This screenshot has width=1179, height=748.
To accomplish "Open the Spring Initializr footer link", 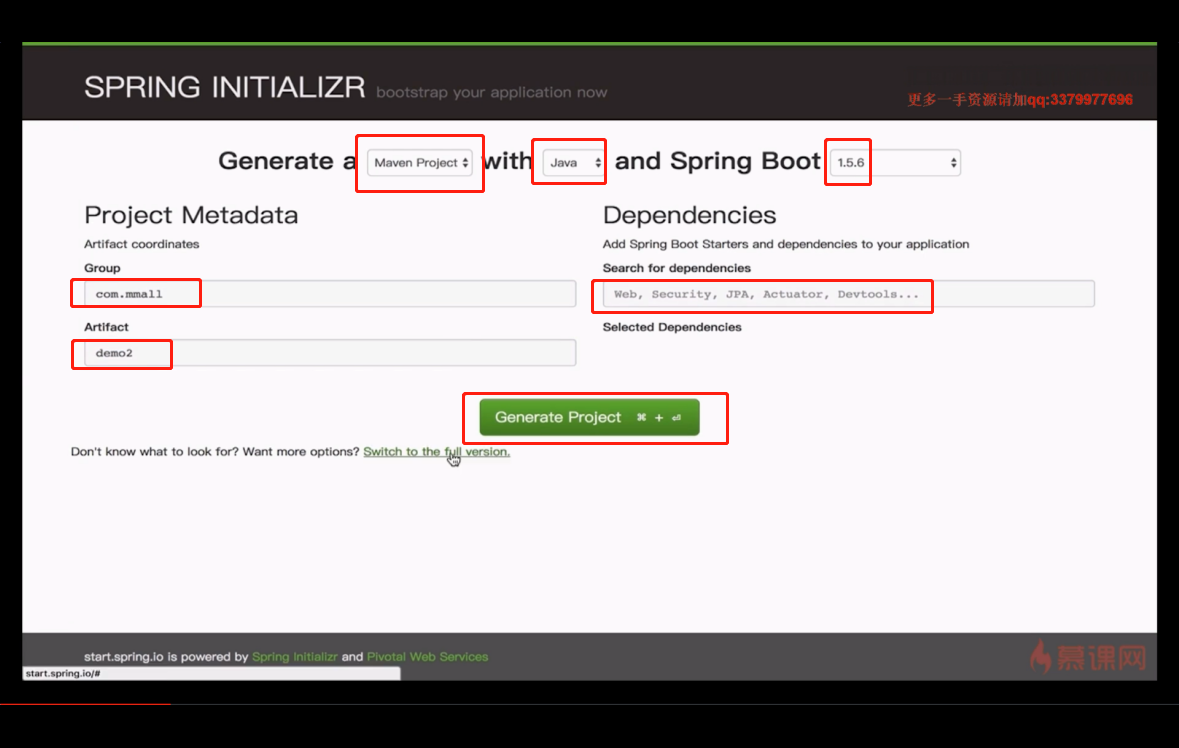I will pos(295,656).
